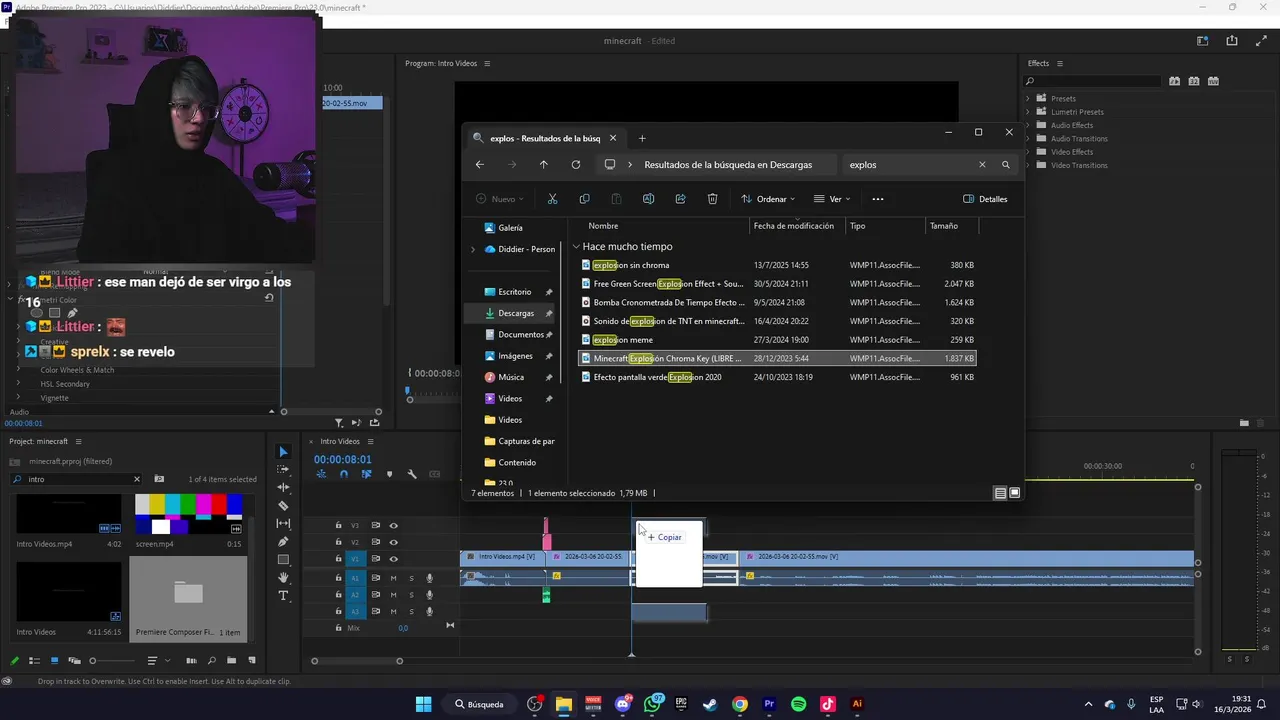Open the Nuevo dropdown in Explorer
This screenshot has width=1280, height=720.
tap(499, 199)
